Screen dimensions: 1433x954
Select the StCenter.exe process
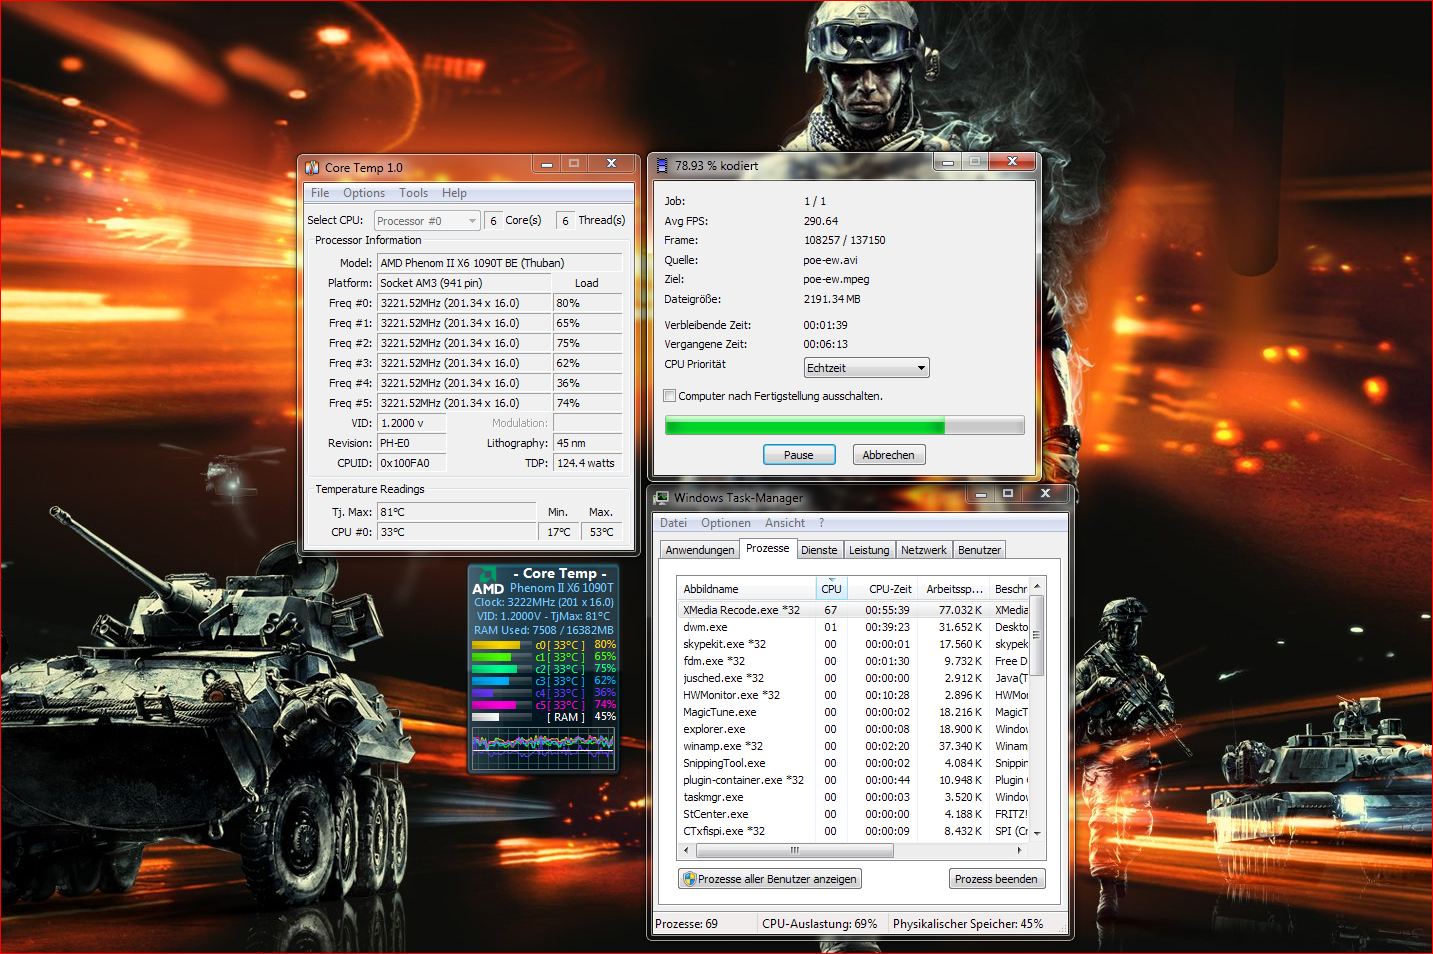tap(853, 814)
